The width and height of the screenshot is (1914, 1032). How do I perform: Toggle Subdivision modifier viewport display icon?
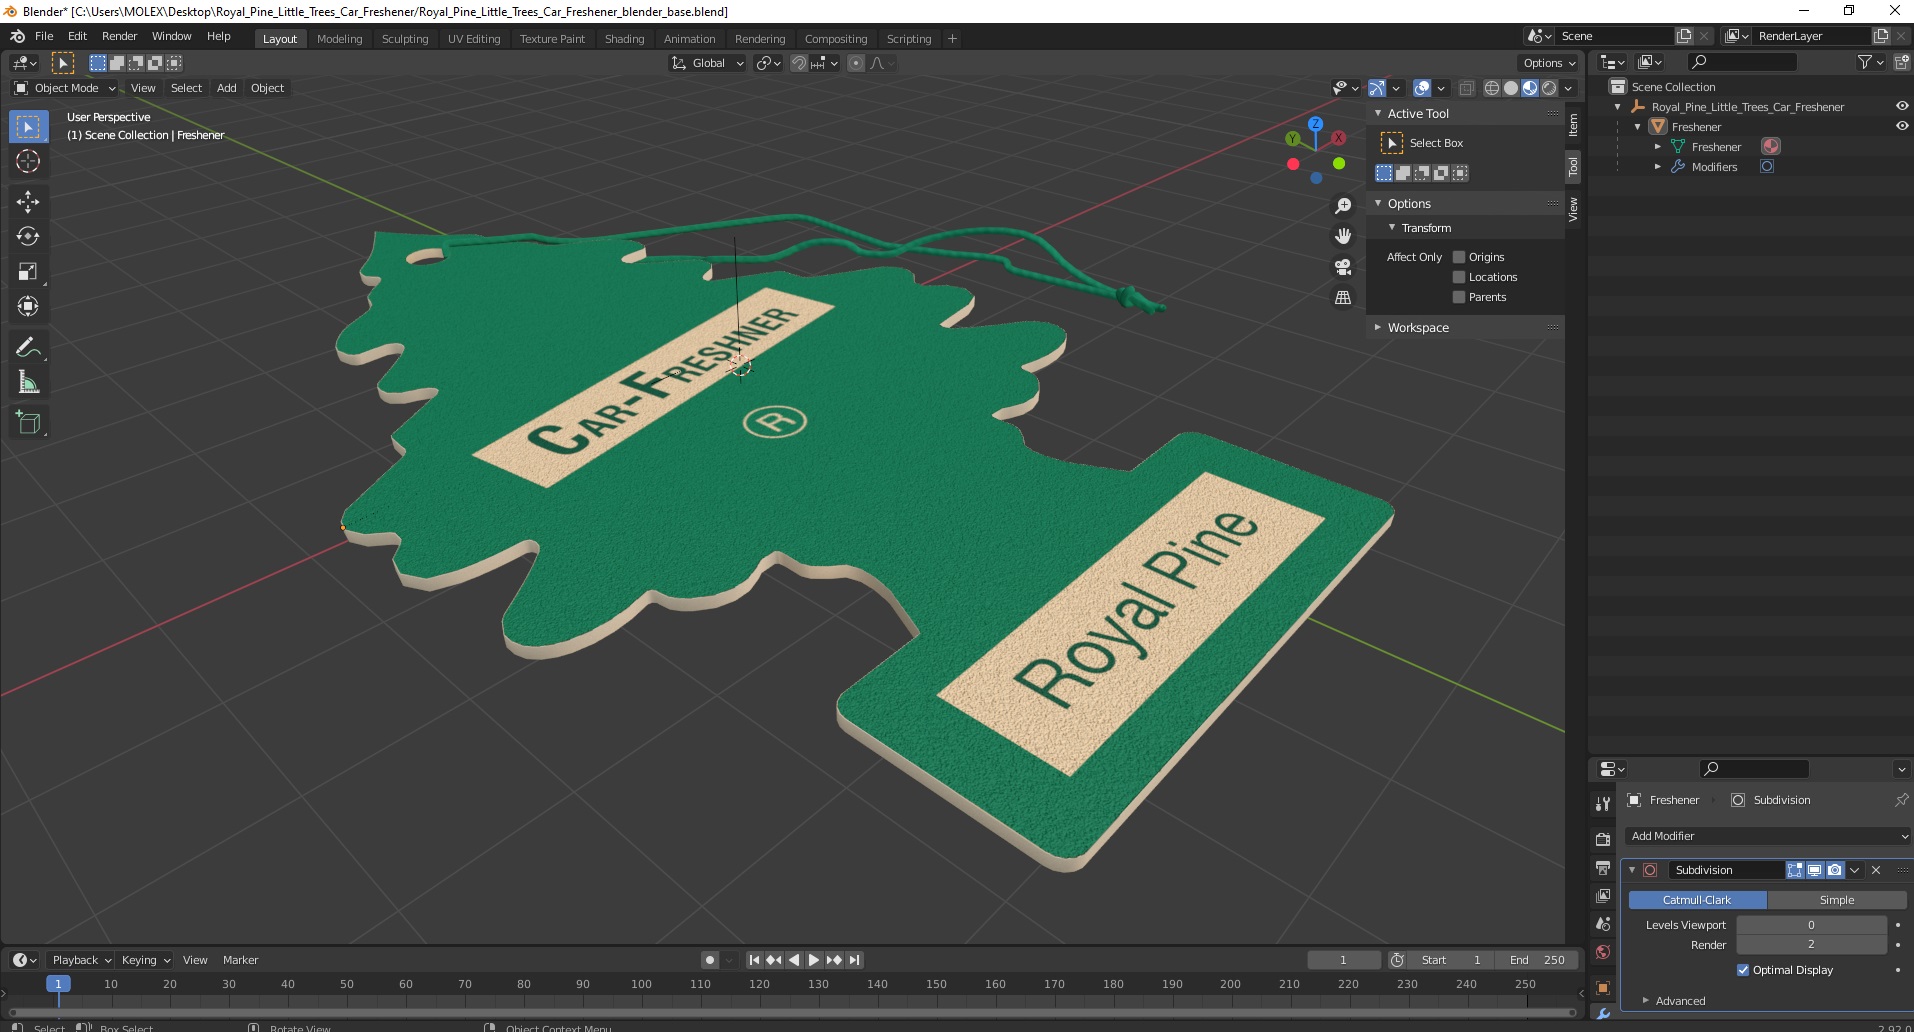click(x=1815, y=870)
